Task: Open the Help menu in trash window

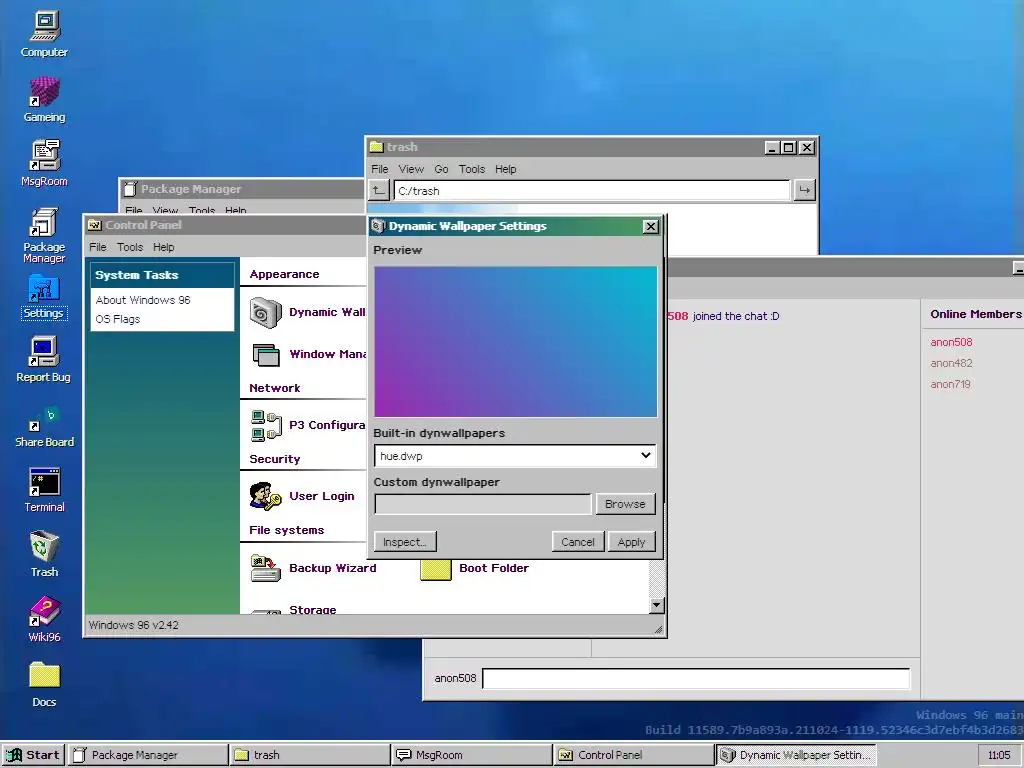Action: [x=505, y=169]
